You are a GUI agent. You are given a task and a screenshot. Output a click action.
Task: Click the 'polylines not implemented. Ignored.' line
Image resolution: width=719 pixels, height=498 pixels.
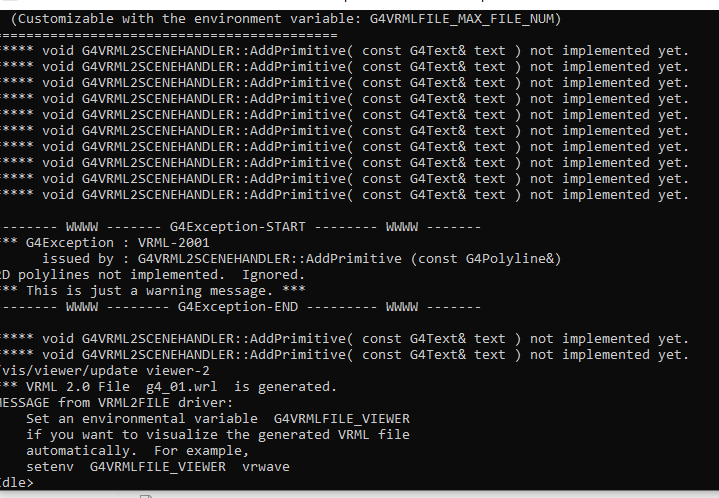click(x=152, y=275)
